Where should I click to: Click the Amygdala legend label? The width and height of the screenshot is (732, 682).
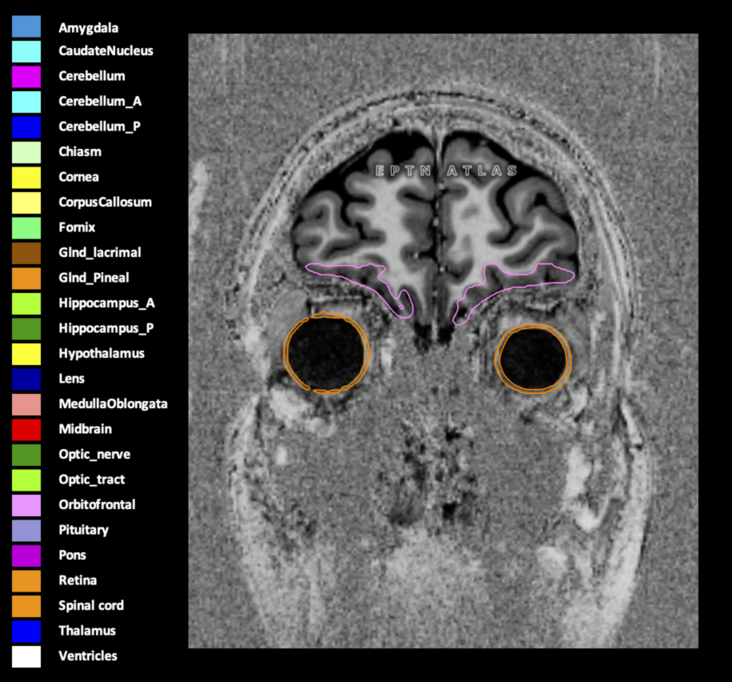pyautogui.click(x=88, y=28)
